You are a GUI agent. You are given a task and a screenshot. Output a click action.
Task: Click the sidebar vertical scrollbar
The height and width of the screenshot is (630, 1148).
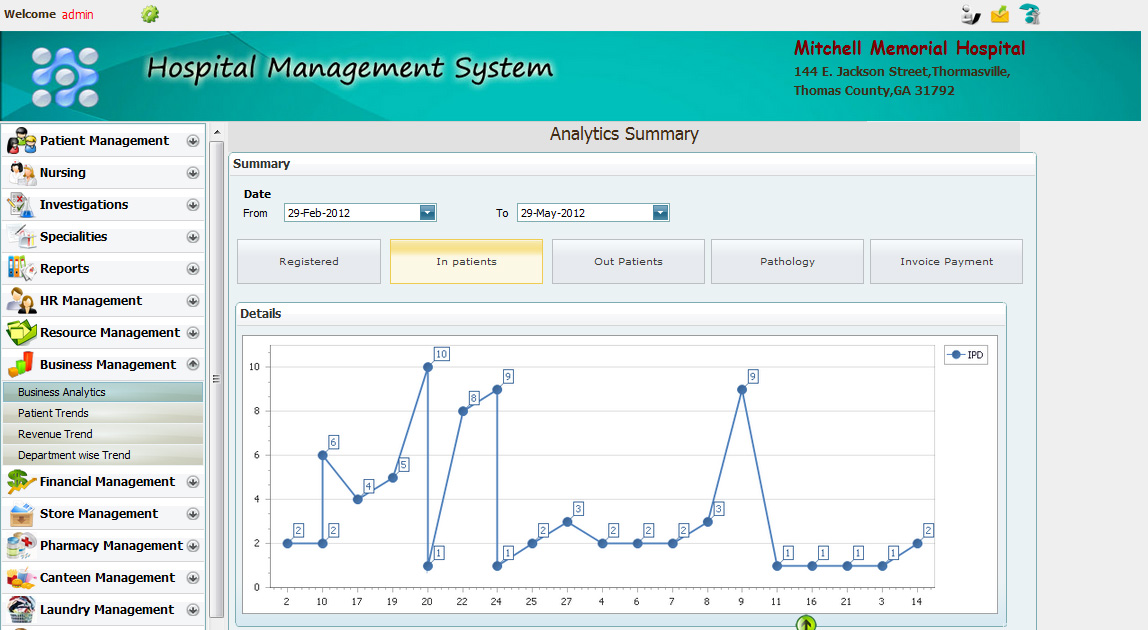[x=217, y=380]
